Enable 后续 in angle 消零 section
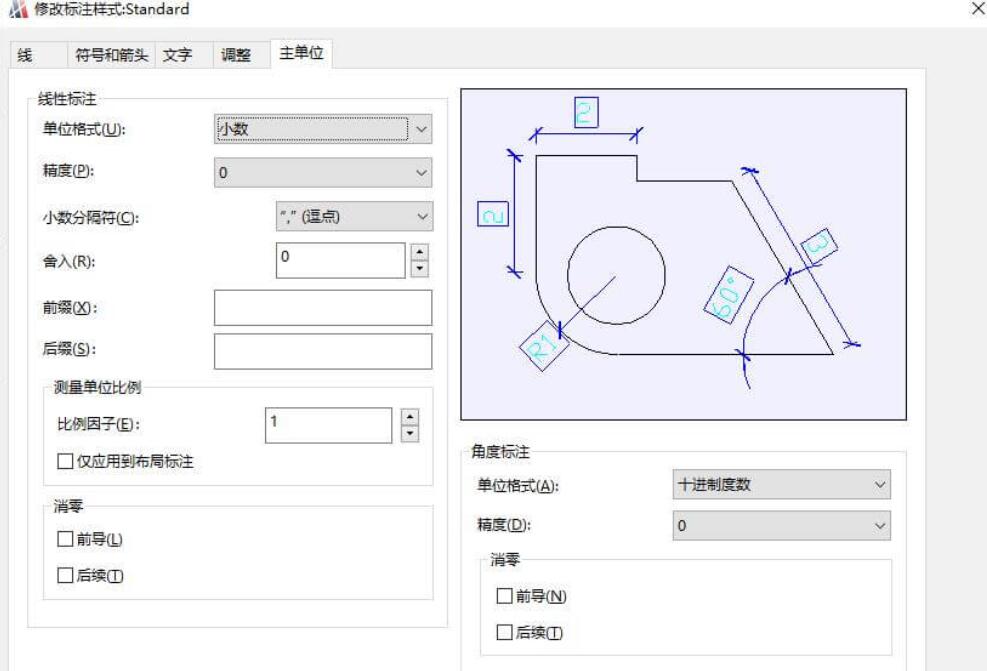This screenshot has height=671, width=987. (505, 633)
